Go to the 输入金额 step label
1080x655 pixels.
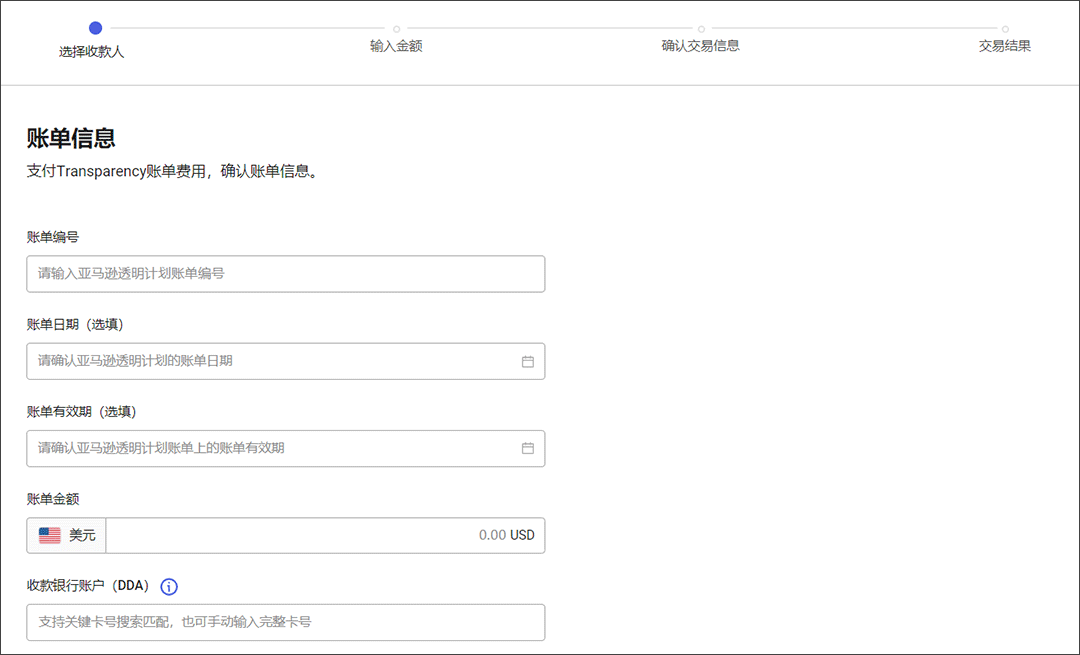tap(396, 46)
